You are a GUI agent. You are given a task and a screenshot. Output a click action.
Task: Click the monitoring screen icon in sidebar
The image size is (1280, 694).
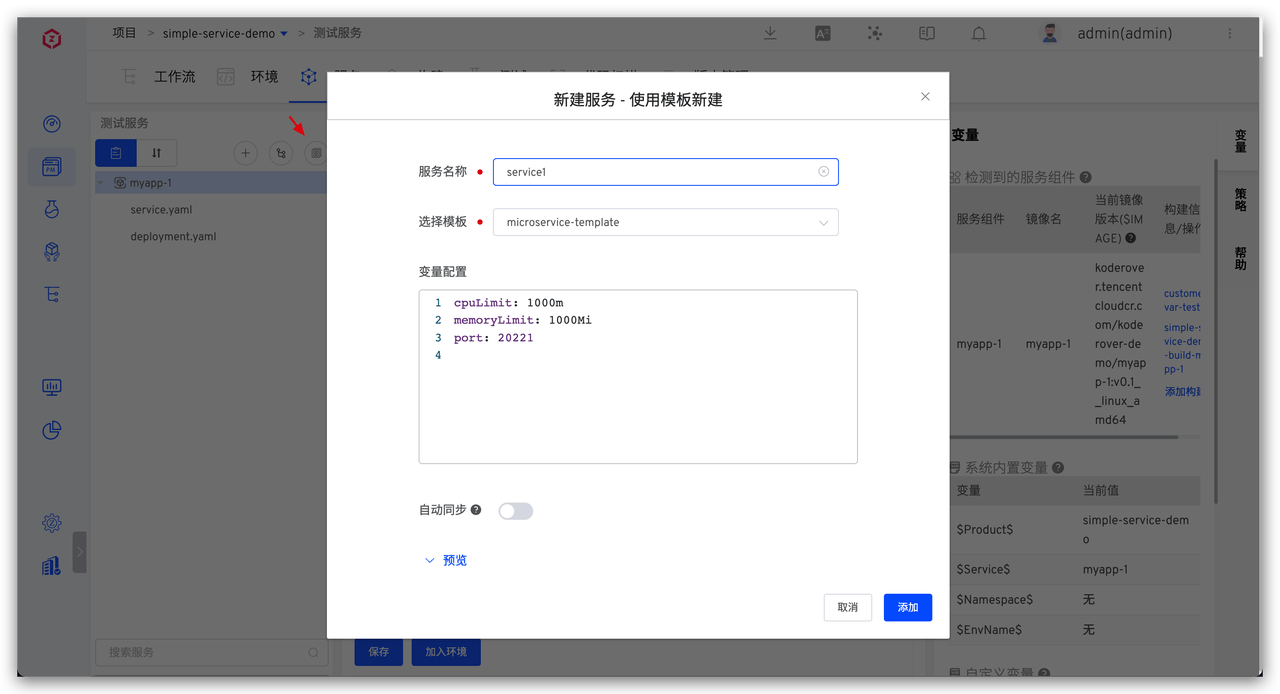click(52, 387)
